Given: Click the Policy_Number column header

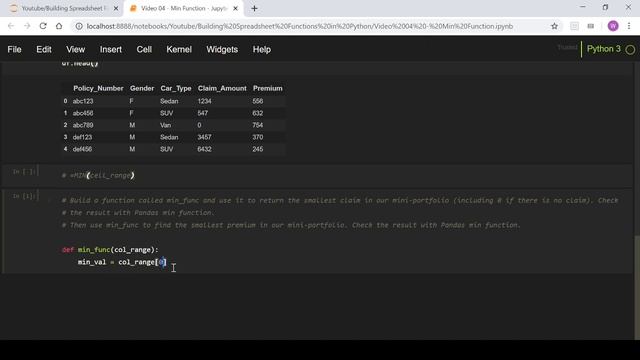Looking at the screenshot, I should [98, 88].
